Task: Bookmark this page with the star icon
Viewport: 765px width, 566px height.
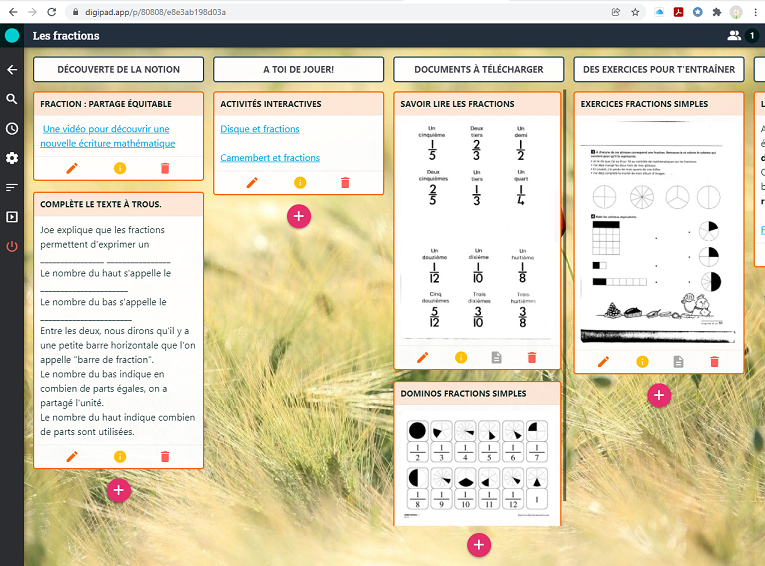Action: click(x=635, y=12)
